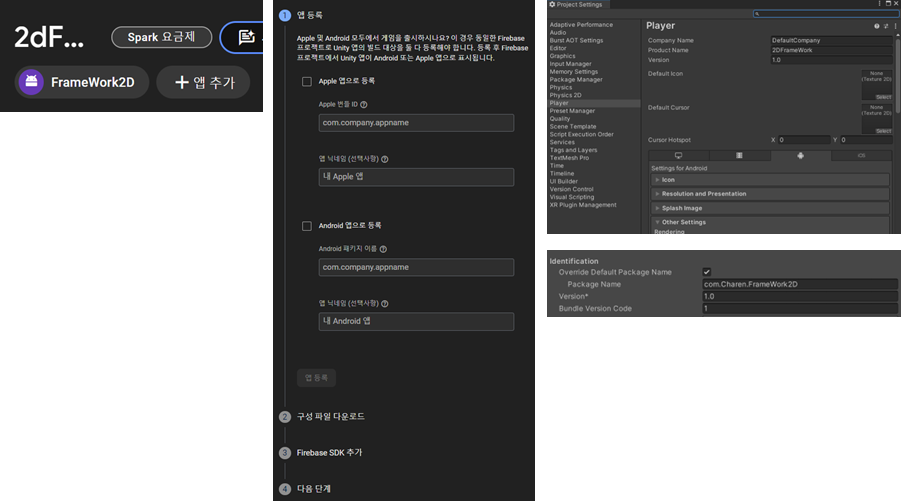Click the Bundle Version Code field
901x501 pixels.
click(x=800, y=309)
